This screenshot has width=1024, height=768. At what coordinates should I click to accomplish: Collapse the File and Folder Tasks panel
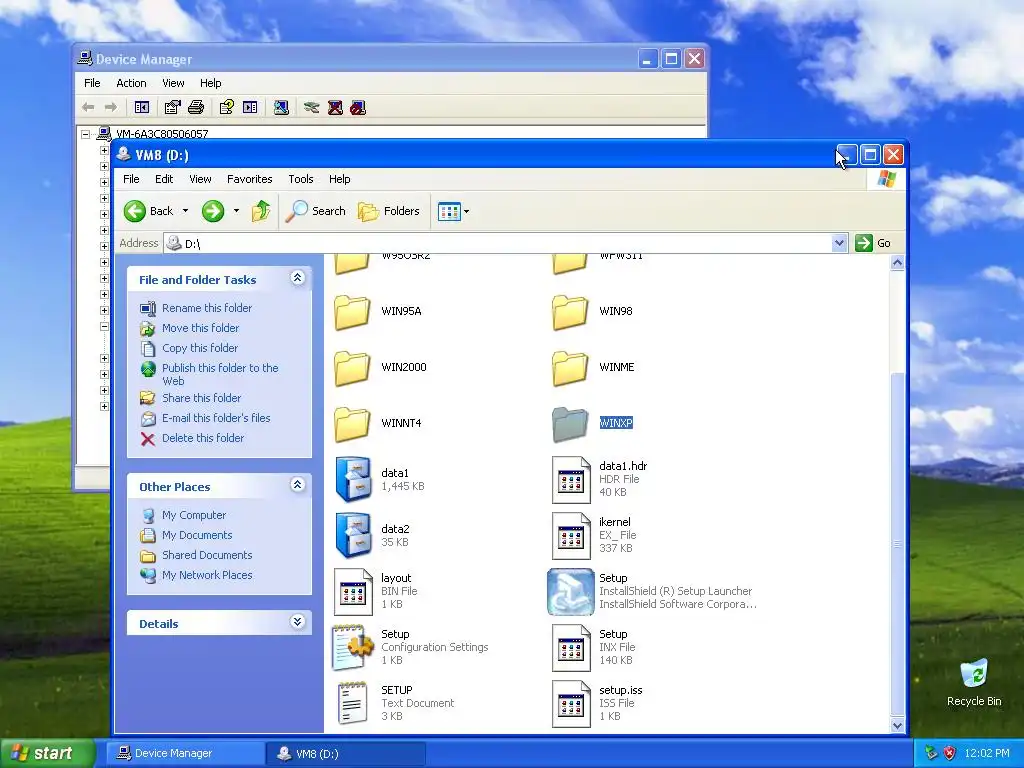pos(297,278)
